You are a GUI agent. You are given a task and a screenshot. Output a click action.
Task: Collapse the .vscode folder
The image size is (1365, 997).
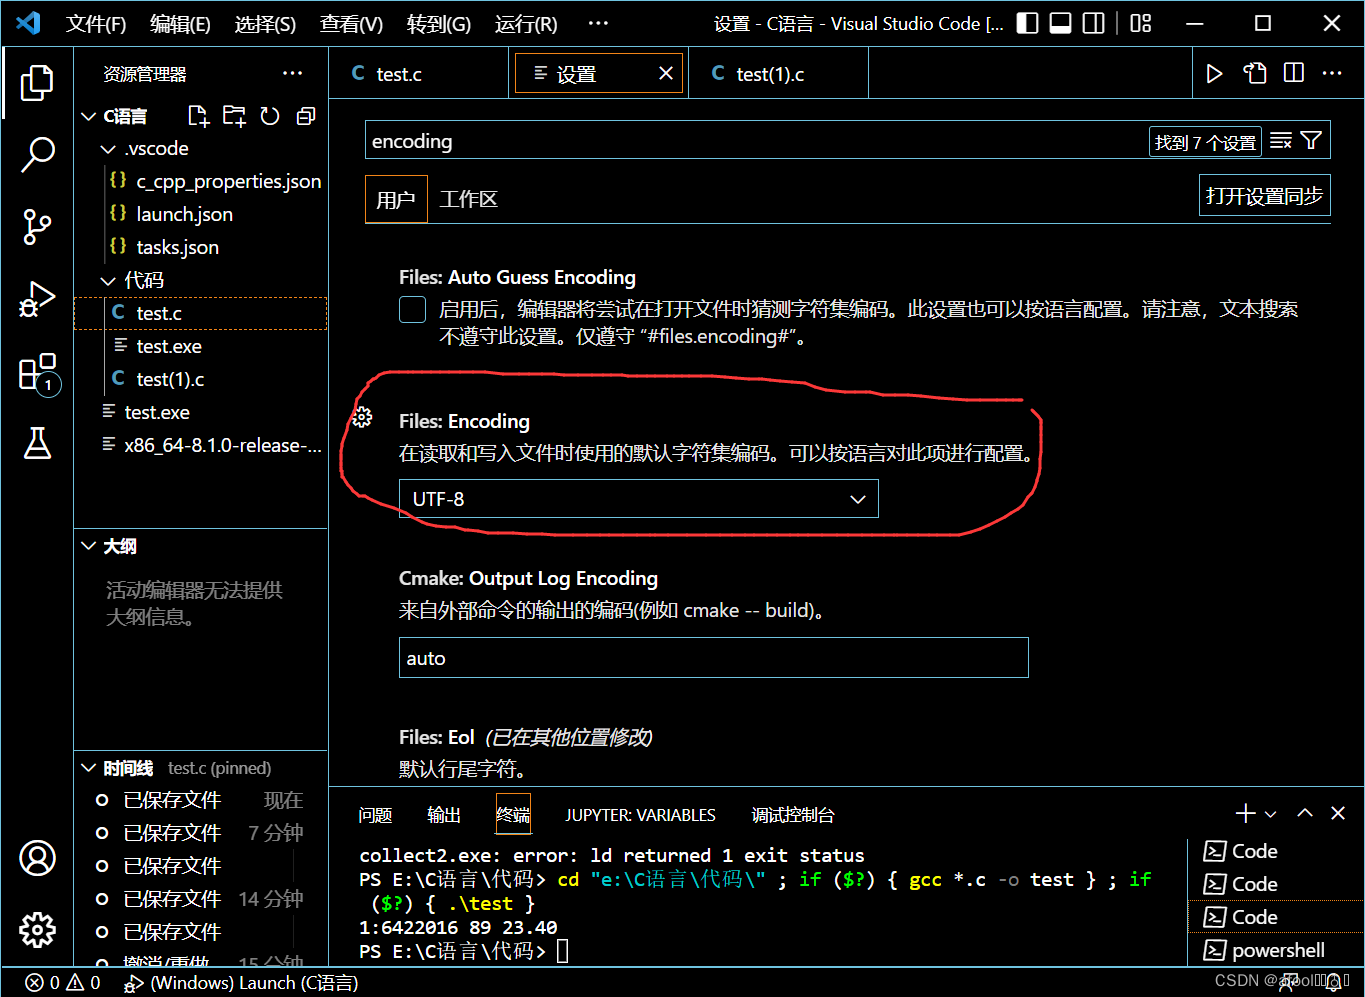pos(108,149)
